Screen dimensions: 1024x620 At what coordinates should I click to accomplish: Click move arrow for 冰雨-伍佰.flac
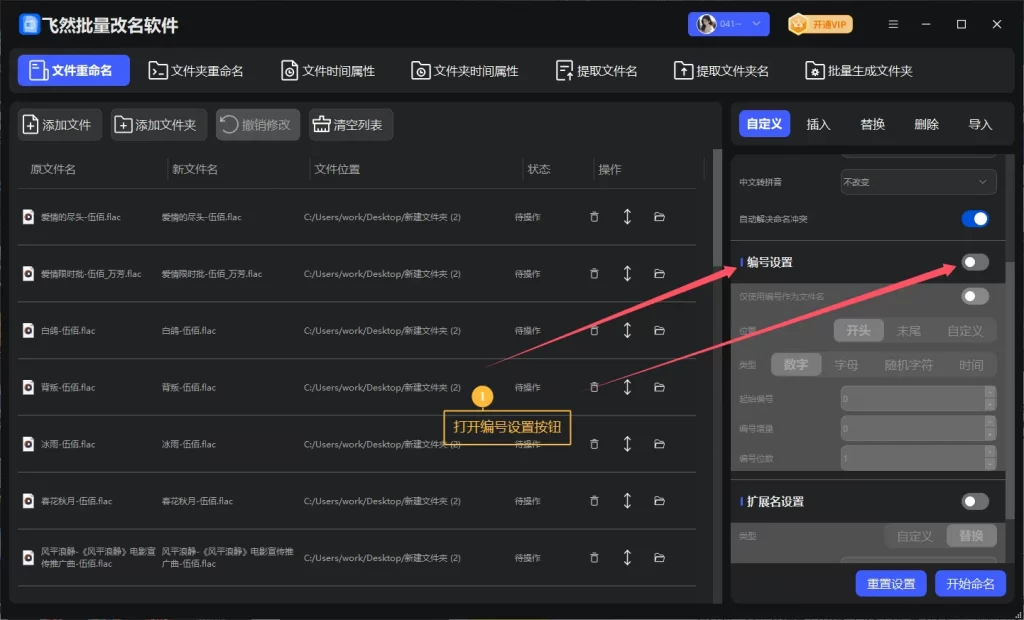pos(627,444)
